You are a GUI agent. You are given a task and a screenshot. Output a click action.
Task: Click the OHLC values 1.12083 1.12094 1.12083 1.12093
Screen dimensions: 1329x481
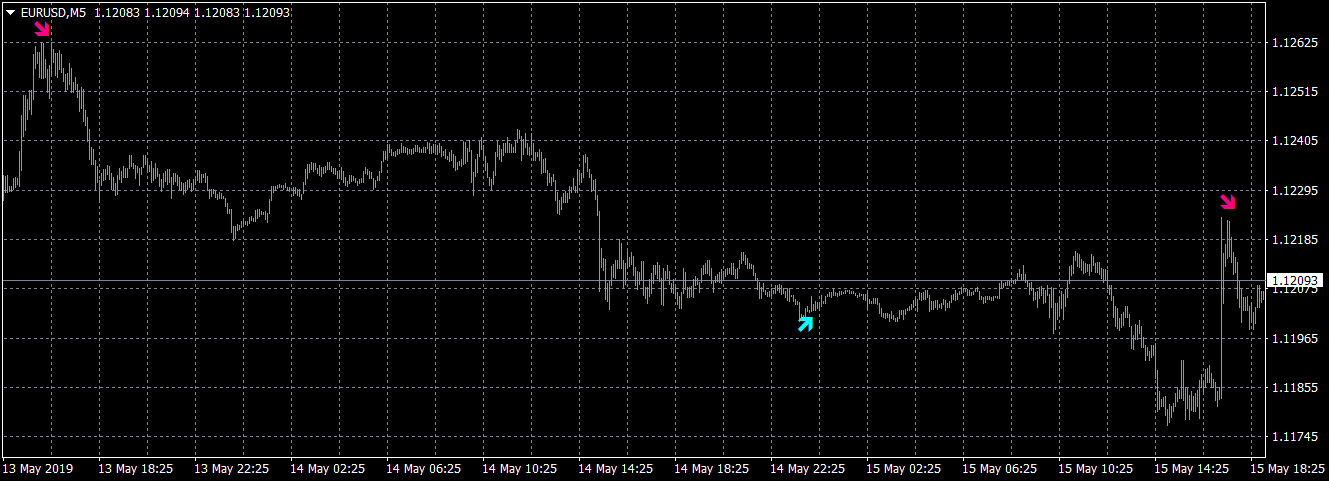(192, 13)
